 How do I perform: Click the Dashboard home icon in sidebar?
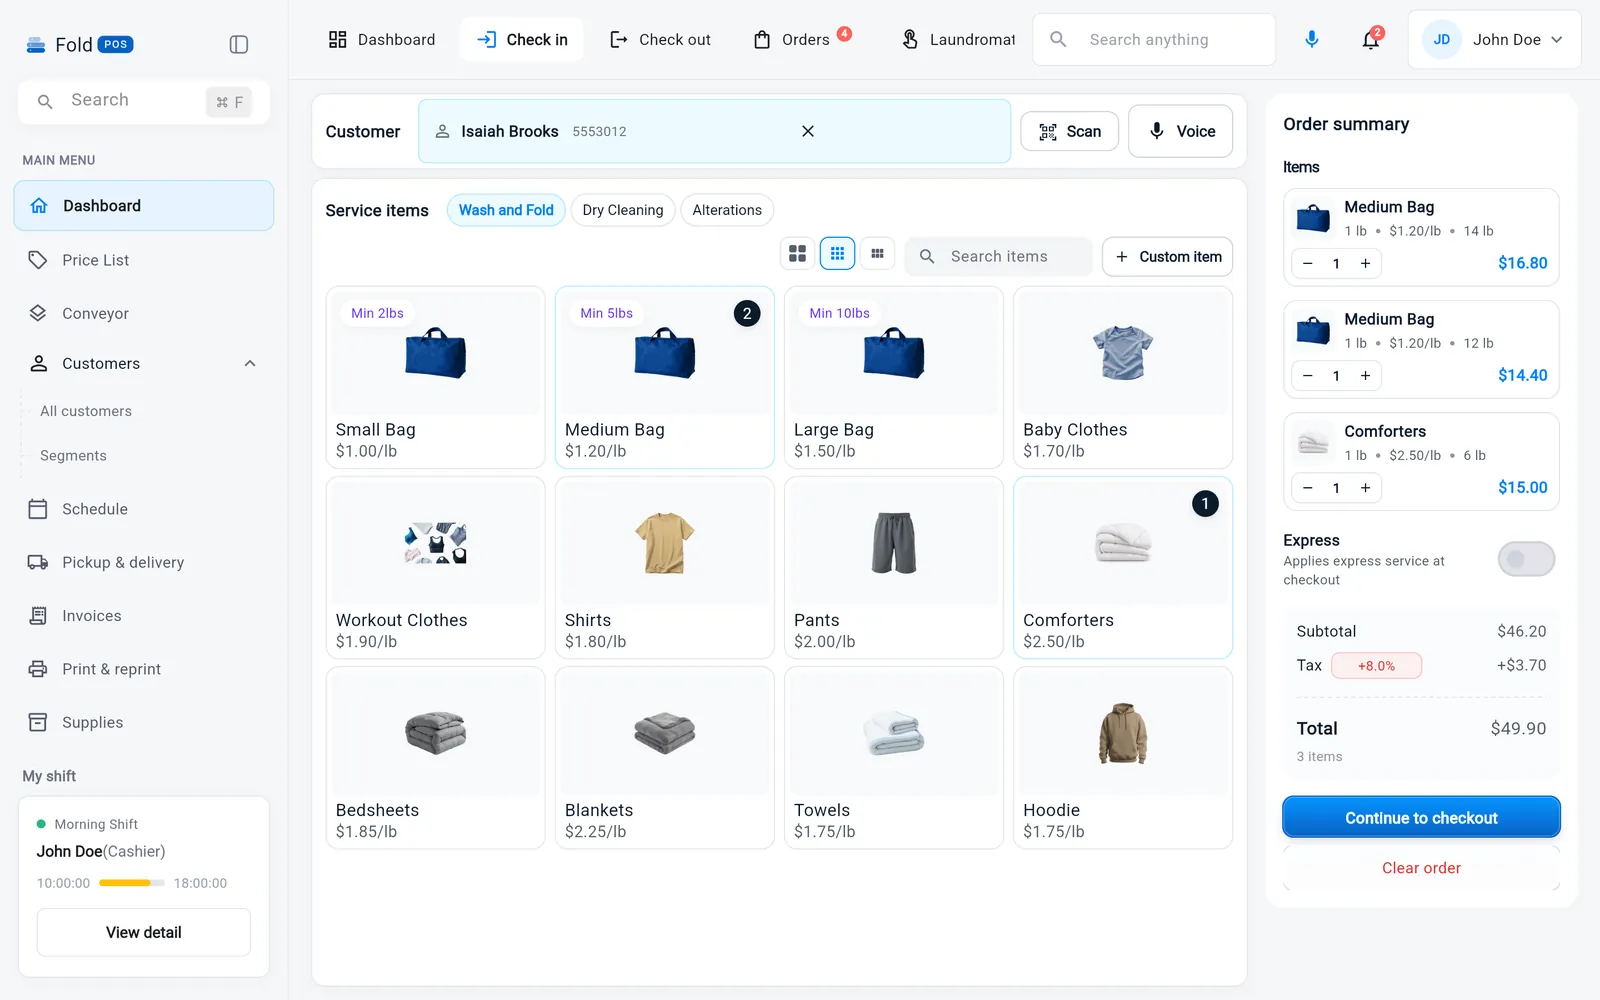click(39, 205)
